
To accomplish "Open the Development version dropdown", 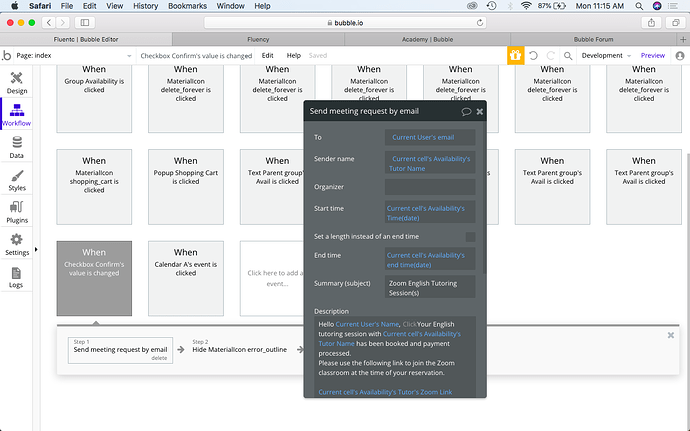I will (x=606, y=55).
